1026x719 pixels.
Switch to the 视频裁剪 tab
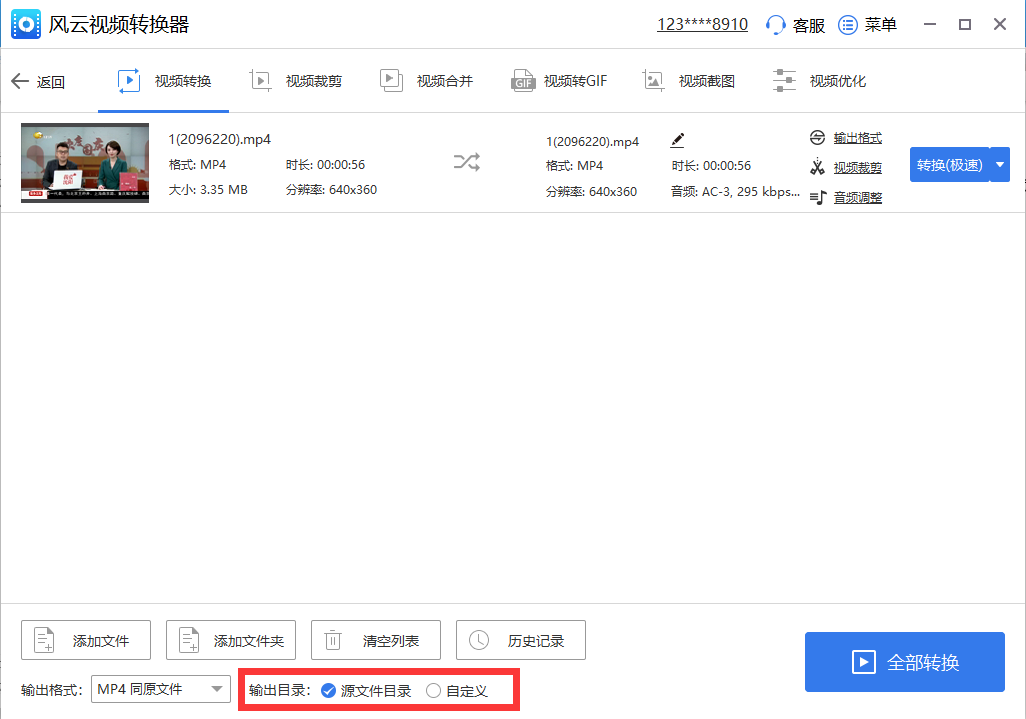[x=296, y=81]
